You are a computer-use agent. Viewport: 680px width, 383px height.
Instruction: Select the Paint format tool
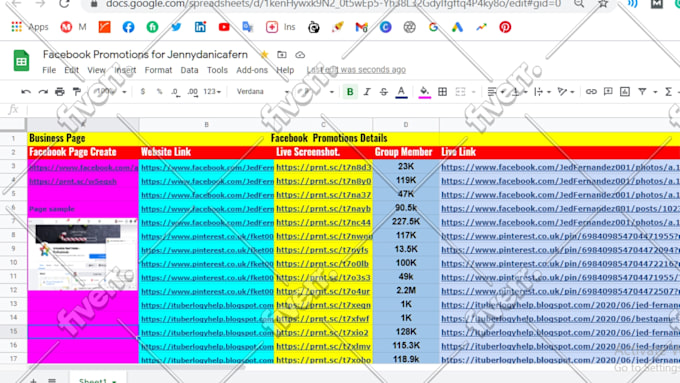tap(77, 92)
